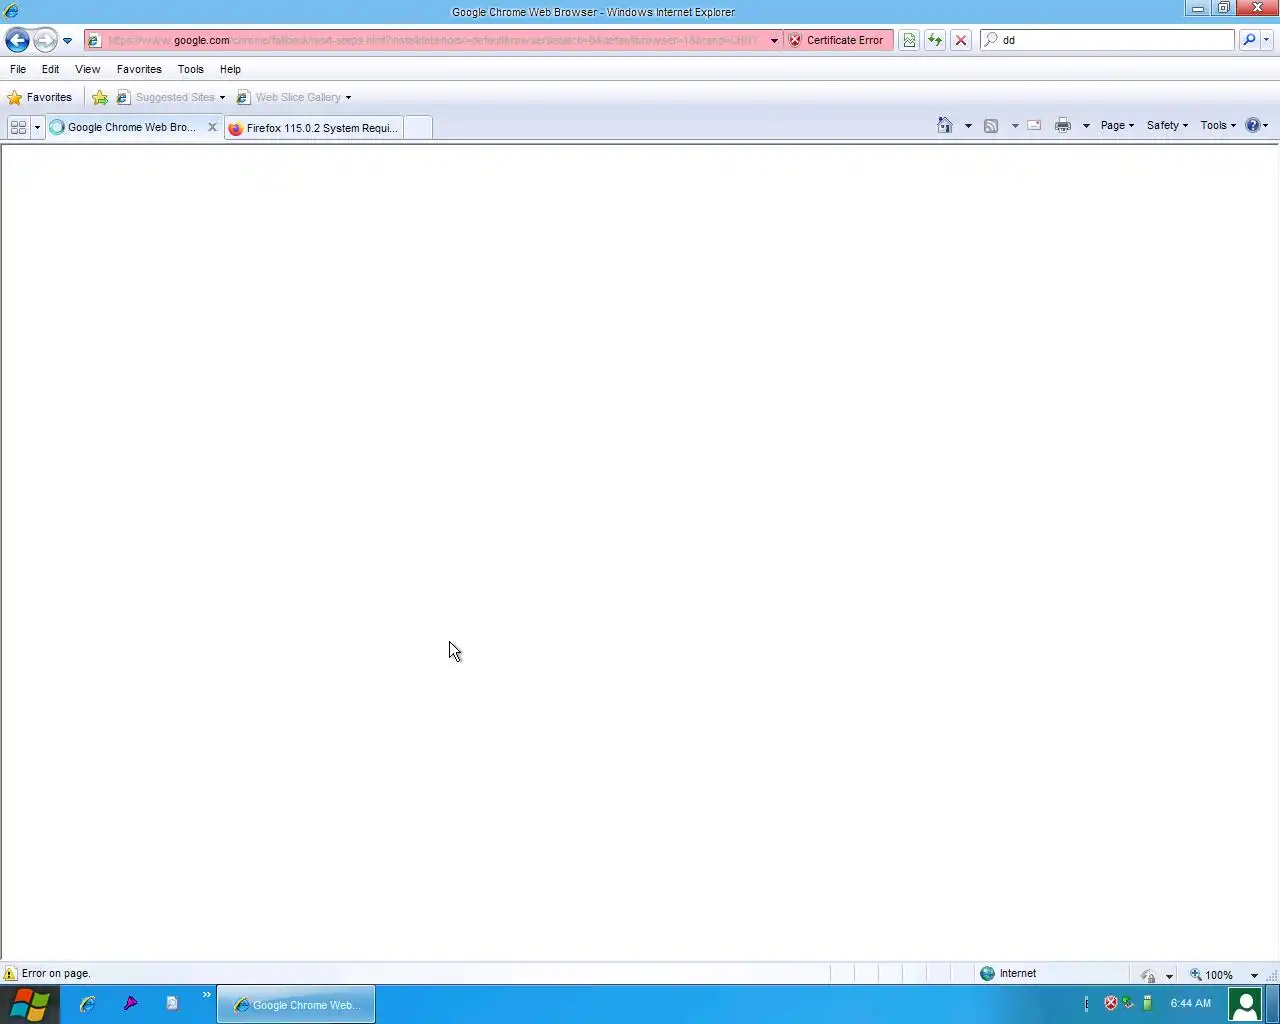Screen dimensions: 1280x1024
Task: Open the recent pages dropdown beside Forward
Action: tap(67, 41)
